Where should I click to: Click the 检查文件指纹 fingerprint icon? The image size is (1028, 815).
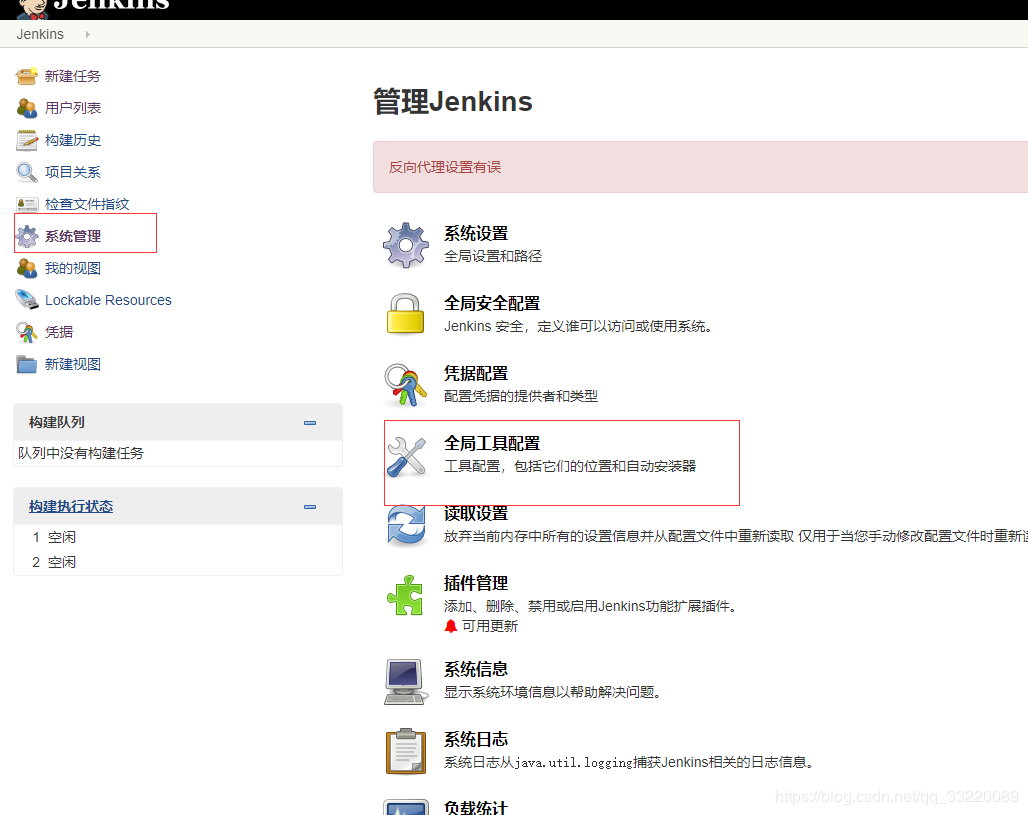point(27,205)
